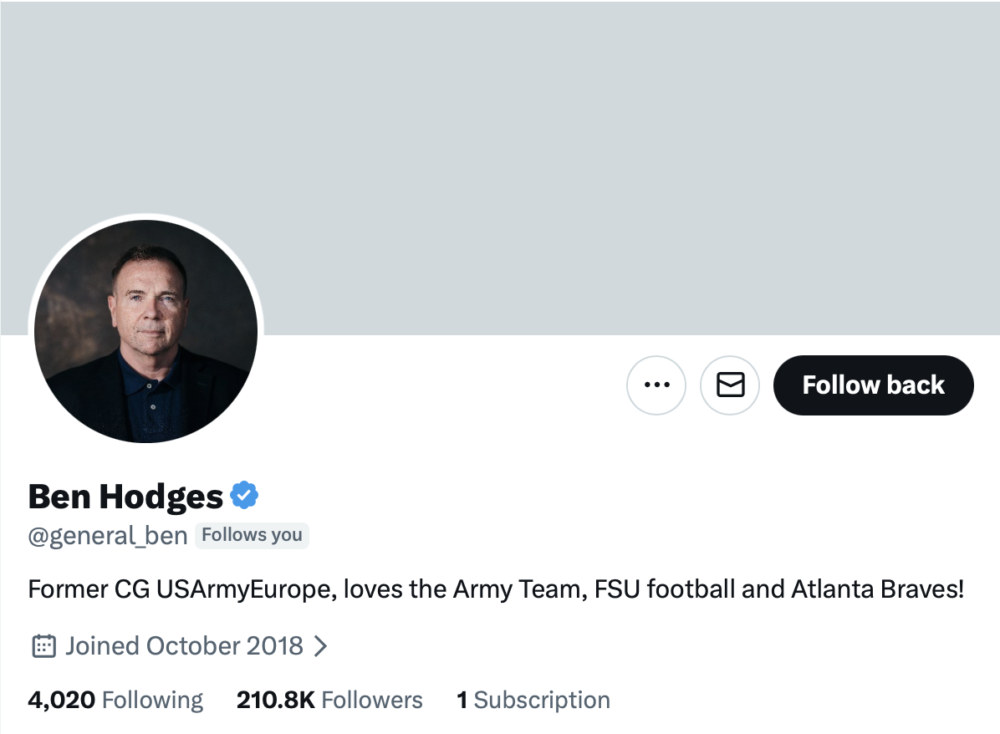Open Ben Hodges' profile photo

(x=146, y=331)
